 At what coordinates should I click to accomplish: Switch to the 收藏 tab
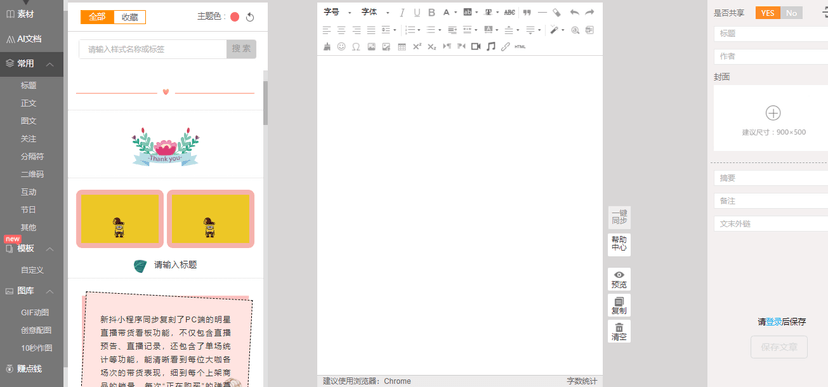130,17
